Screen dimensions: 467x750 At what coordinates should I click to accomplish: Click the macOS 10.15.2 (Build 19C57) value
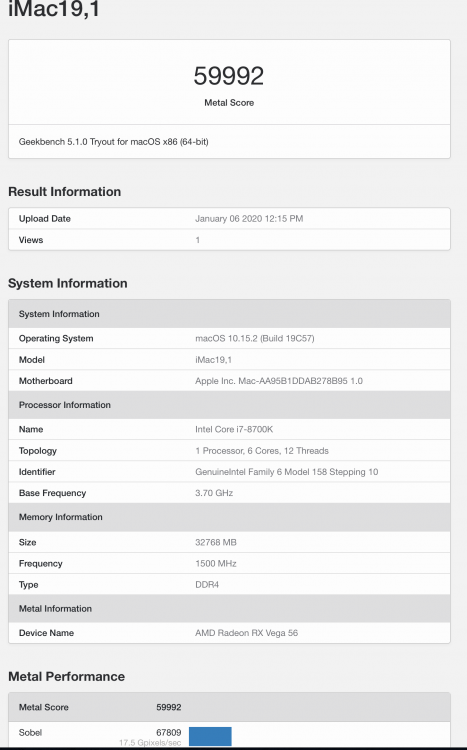tap(255, 338)
